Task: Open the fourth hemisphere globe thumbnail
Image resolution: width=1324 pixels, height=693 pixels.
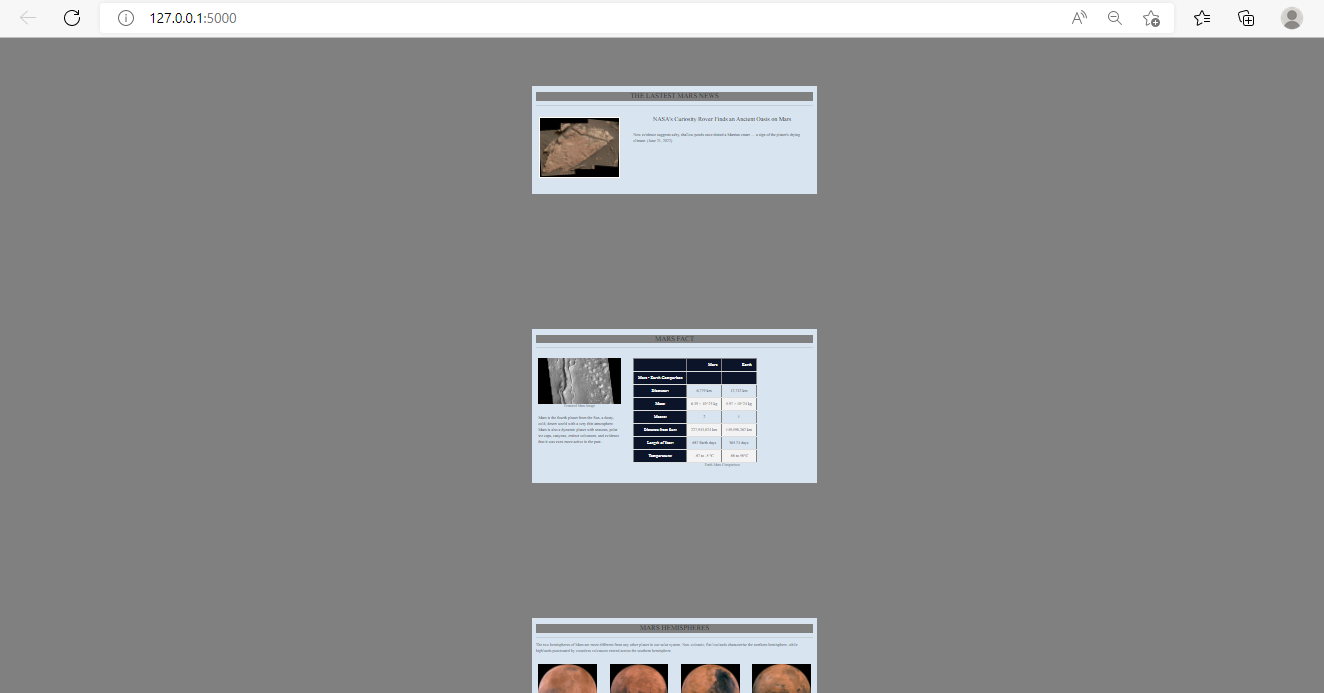Action: [781, 679]
